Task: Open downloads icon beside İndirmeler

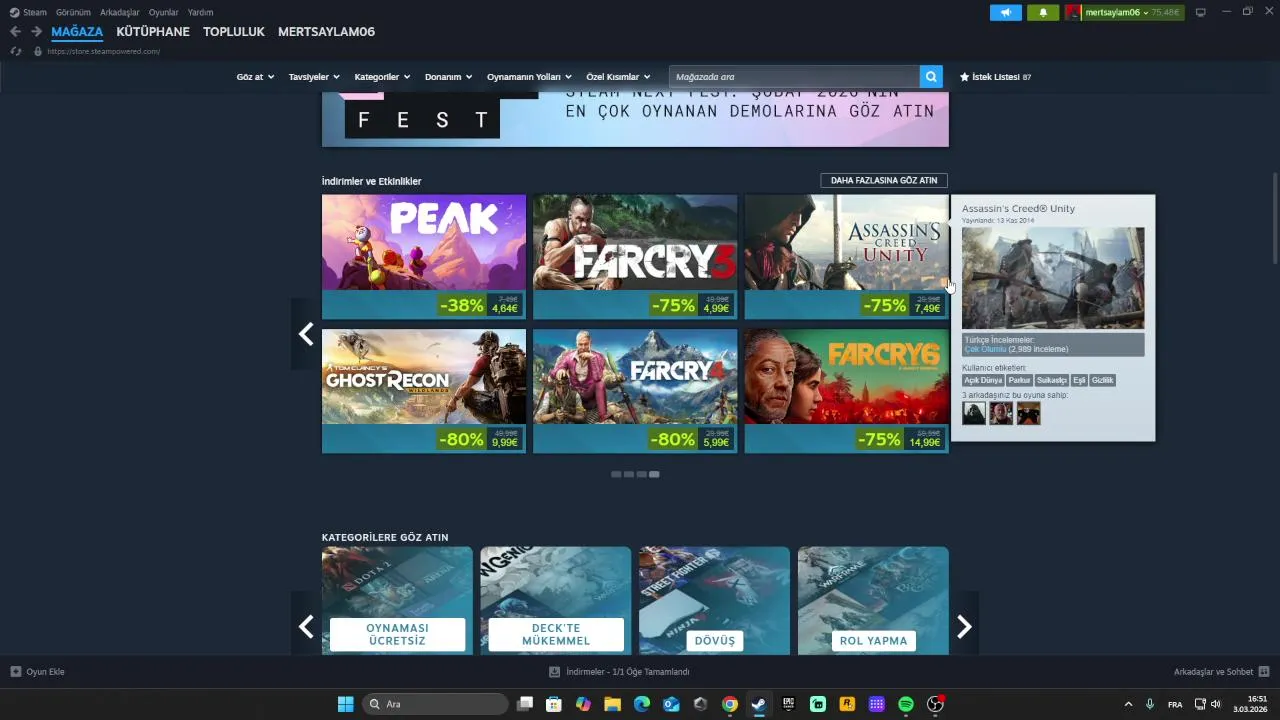Action: [555, 672]
